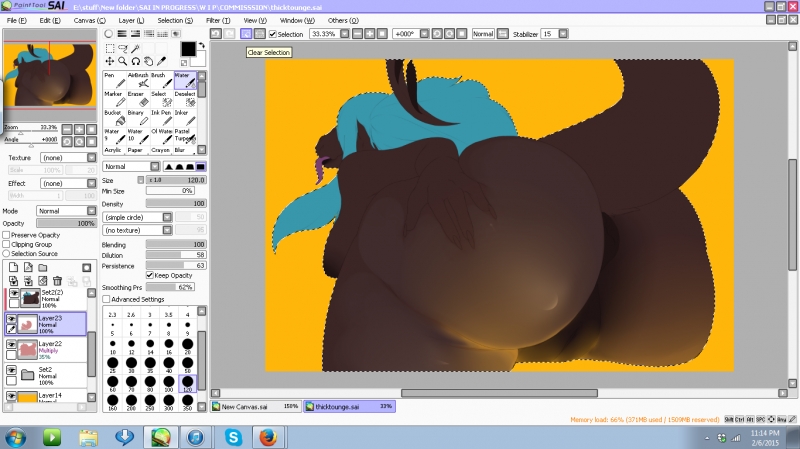Open iTunes from the taskbar
This screenshot has width=800, height=449.
tap(195, 437)
